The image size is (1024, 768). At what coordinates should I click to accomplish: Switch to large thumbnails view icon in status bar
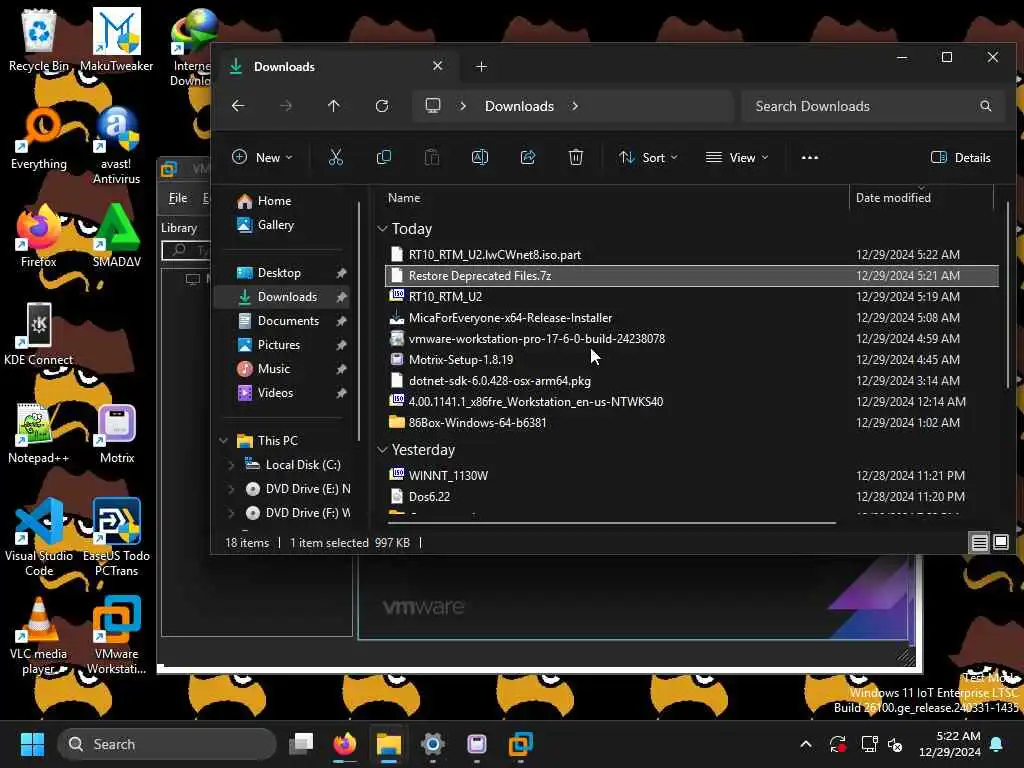click(1000, 542)
